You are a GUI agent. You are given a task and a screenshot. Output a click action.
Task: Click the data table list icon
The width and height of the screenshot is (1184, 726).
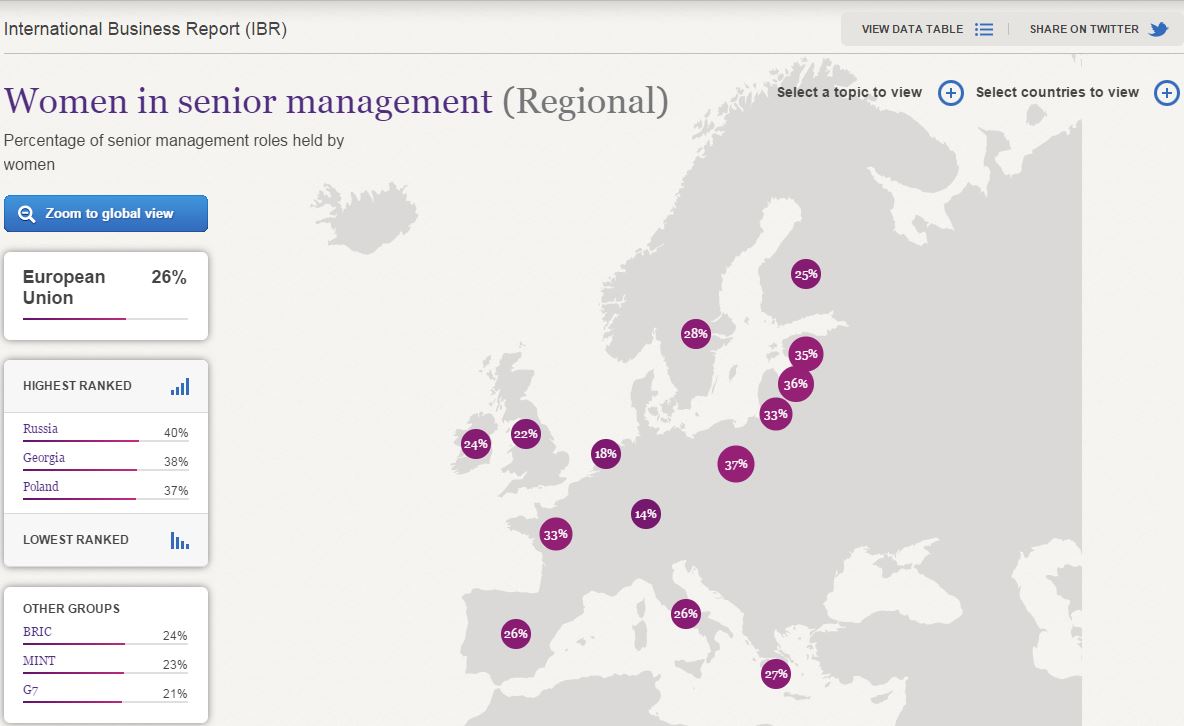pyautogui.click(x=984, y=29)
